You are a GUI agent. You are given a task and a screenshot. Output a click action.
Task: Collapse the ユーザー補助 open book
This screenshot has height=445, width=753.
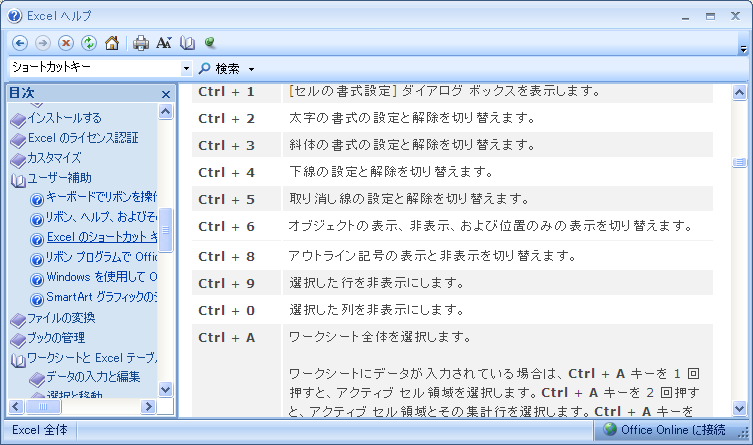59,178
